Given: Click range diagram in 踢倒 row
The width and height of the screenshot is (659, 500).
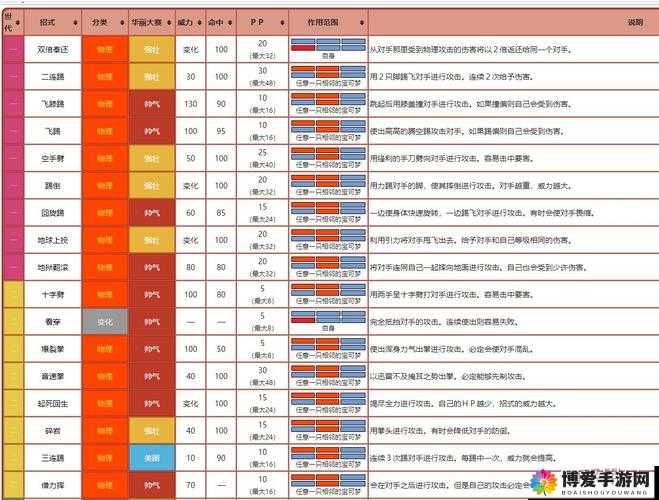Looking at the screenshot, I should click(x=328, y=181).
